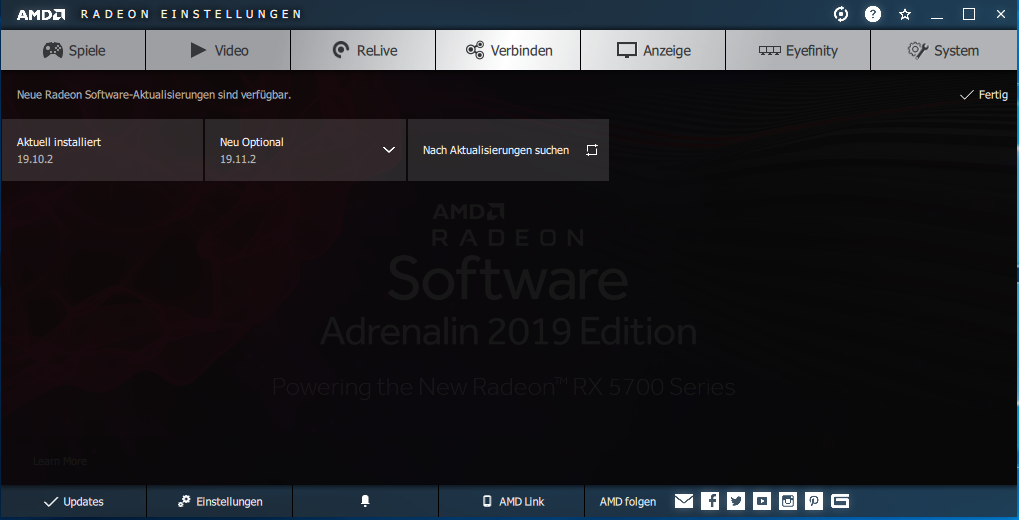This screenshot has height=520, width=1019.
Task: Click the Radeon update notification icon in title bar
Action: coord(841,14)
